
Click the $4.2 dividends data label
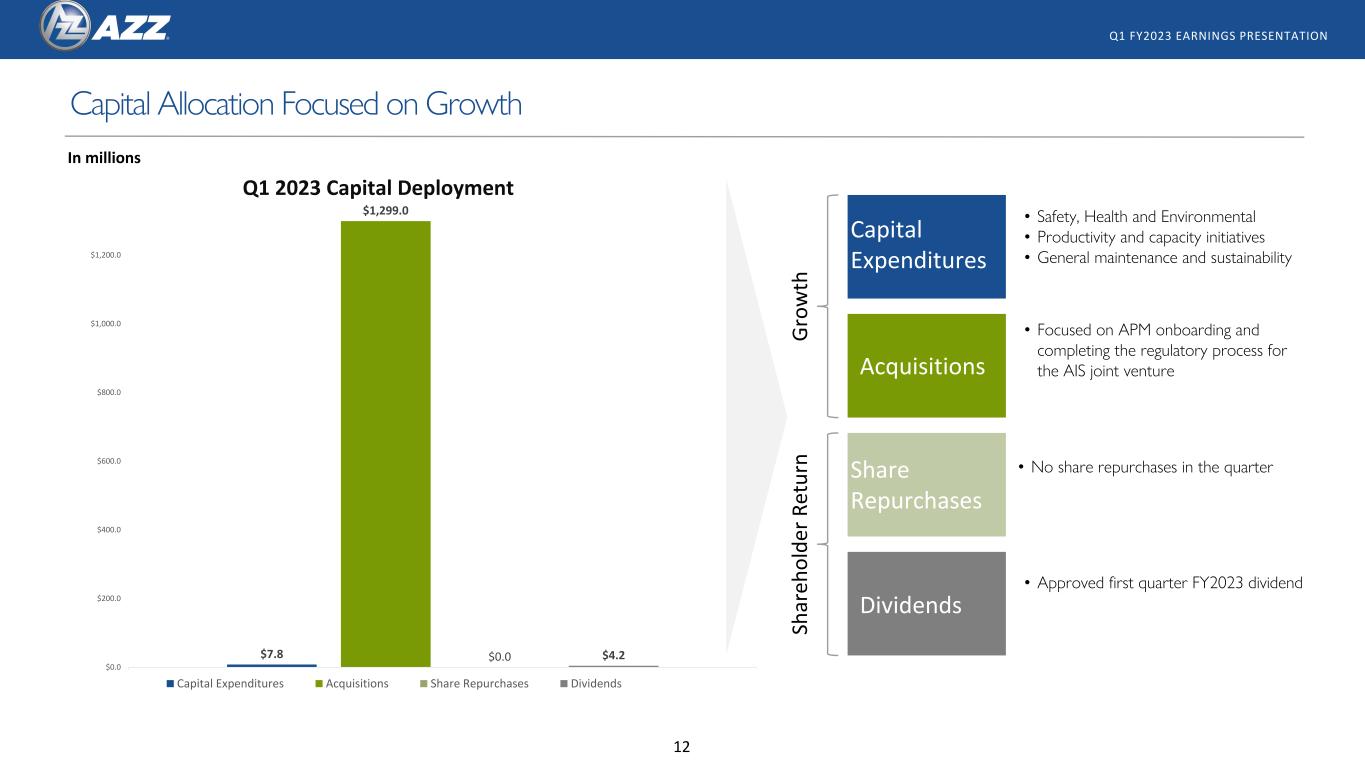(614, 654)
